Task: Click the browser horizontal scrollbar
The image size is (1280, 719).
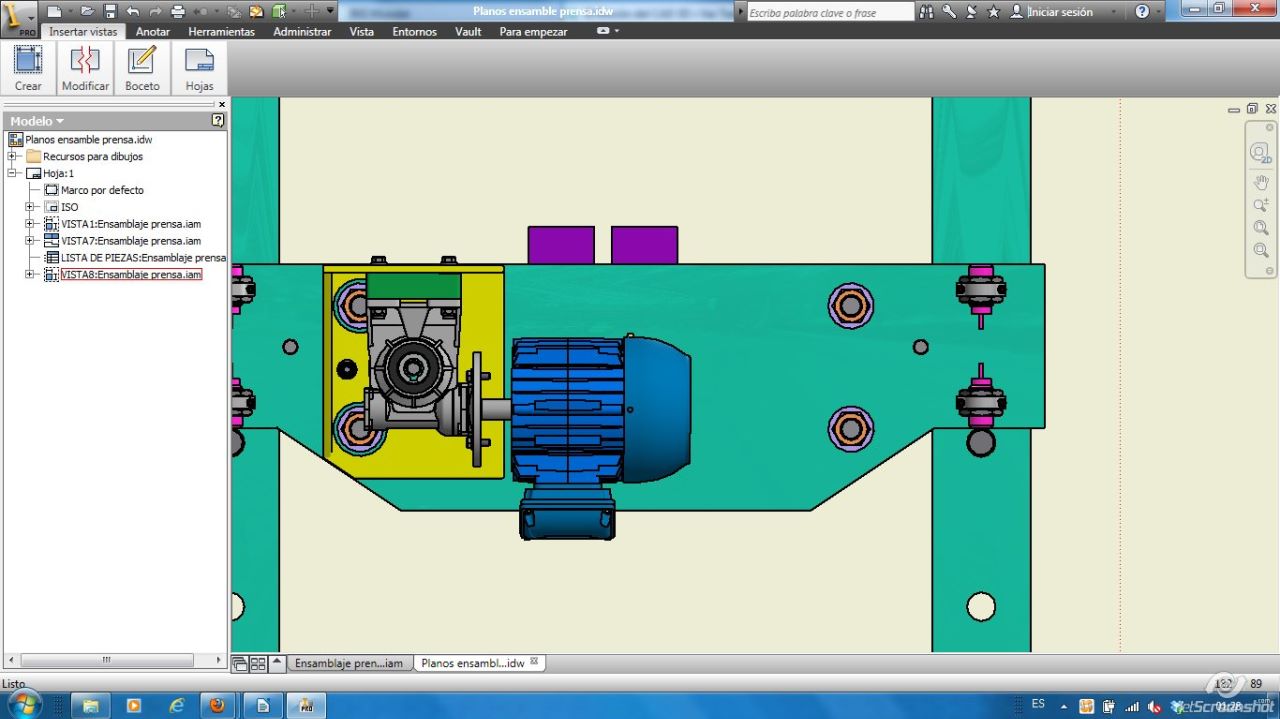Action: click(107, 660)
